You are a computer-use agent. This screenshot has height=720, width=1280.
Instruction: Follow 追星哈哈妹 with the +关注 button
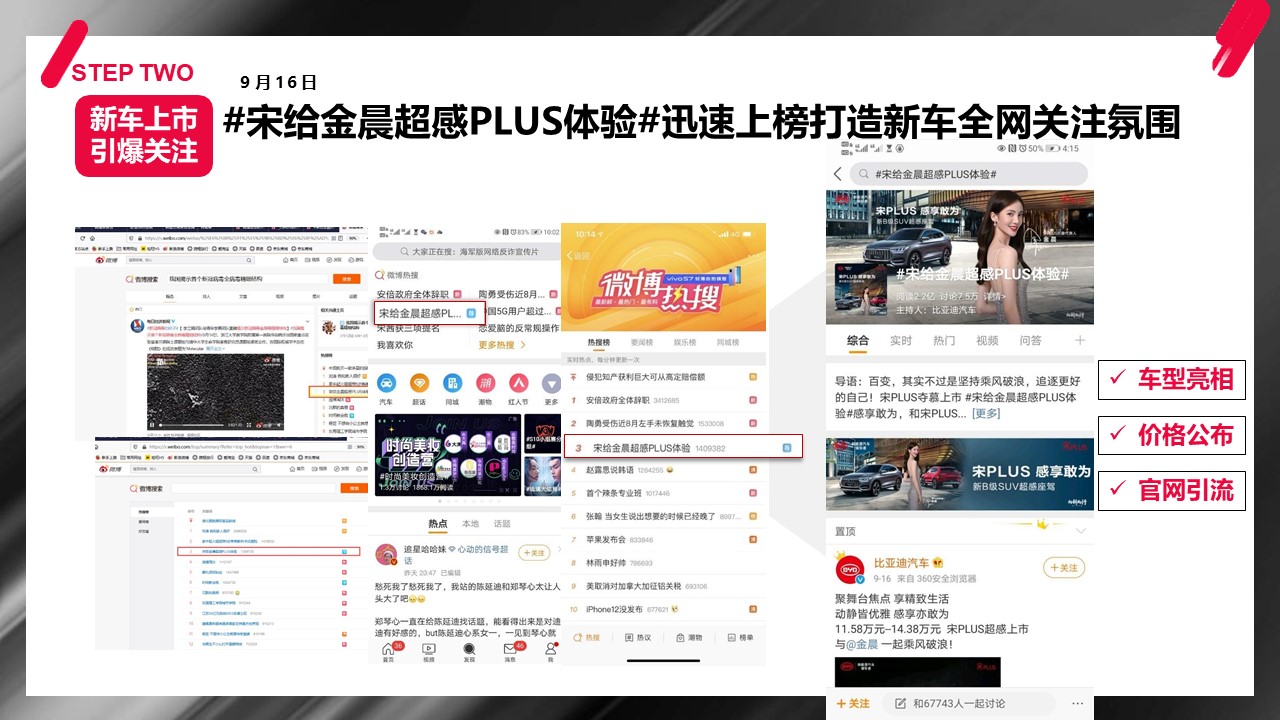534,552
